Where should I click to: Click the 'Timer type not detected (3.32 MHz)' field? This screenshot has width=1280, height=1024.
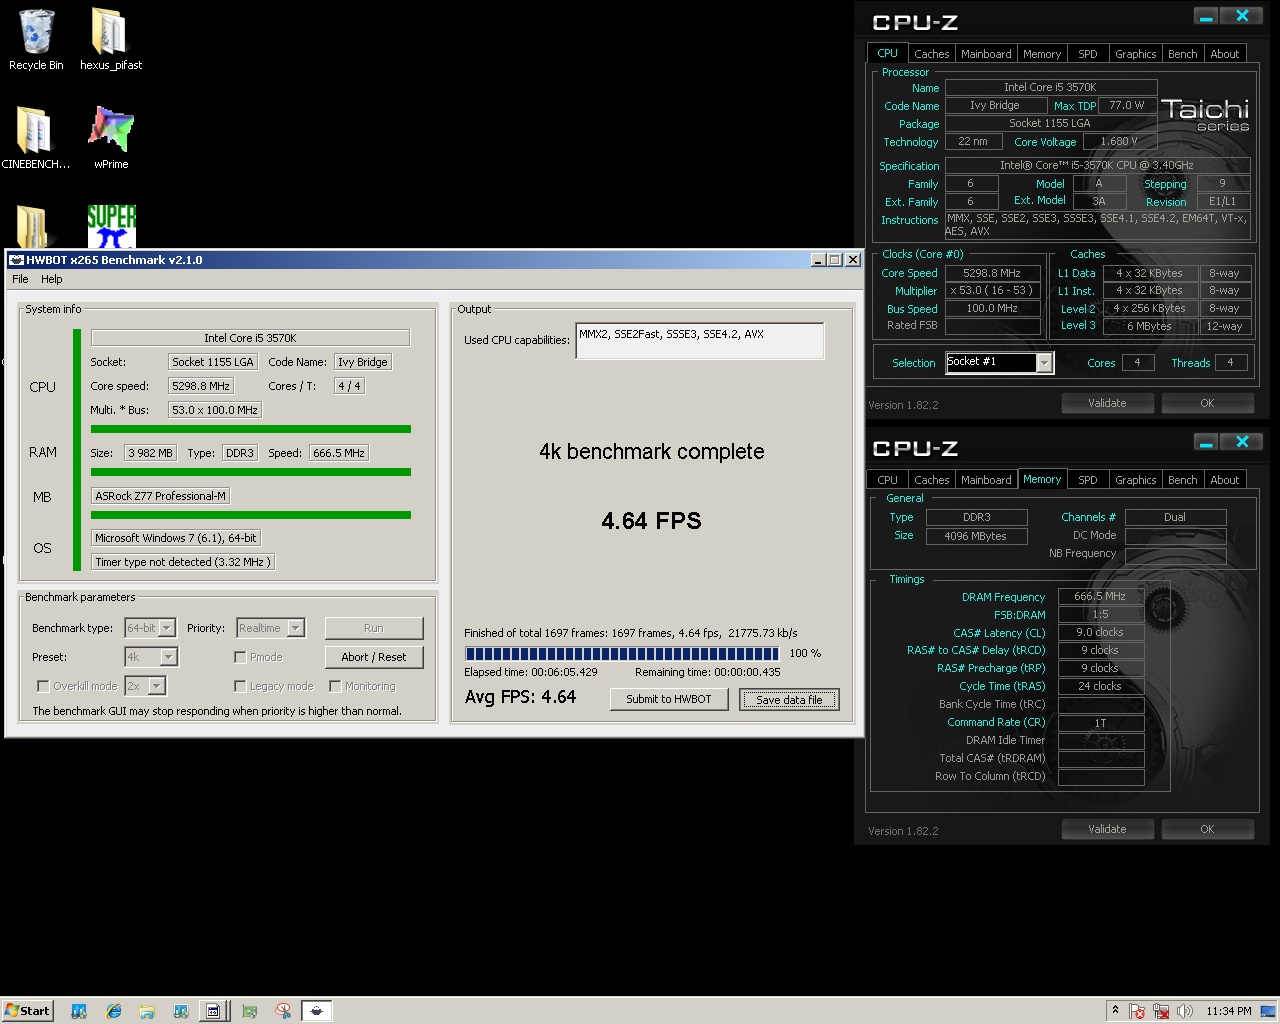182,562
